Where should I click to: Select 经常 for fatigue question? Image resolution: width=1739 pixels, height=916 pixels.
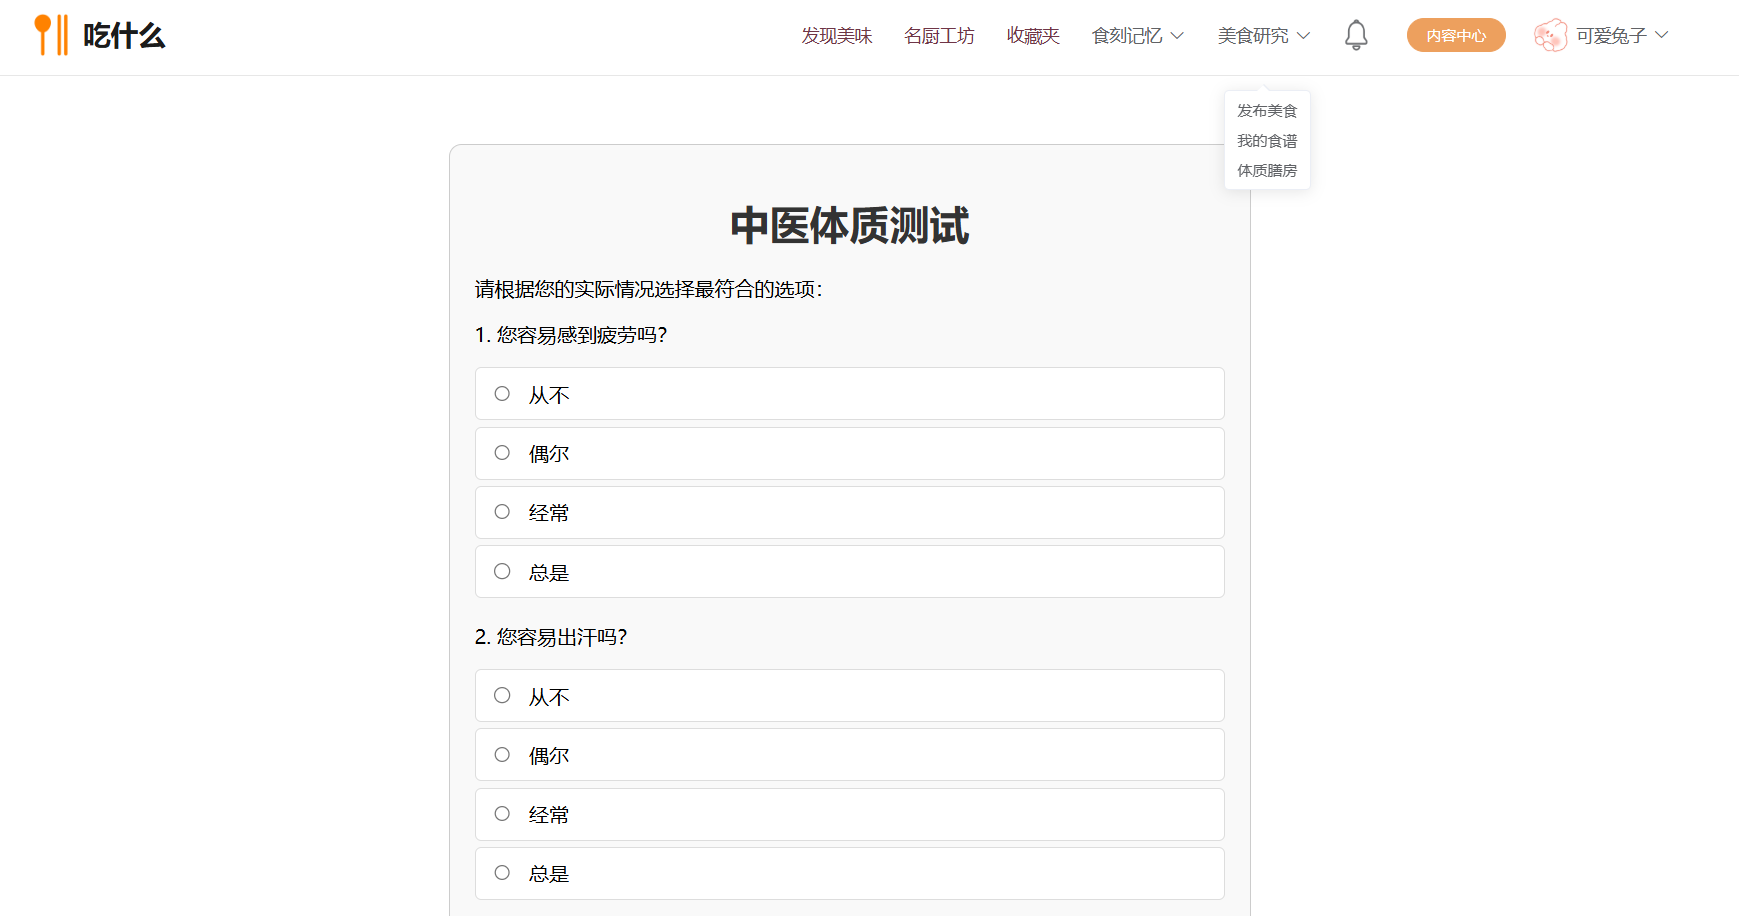pos(850,512)
